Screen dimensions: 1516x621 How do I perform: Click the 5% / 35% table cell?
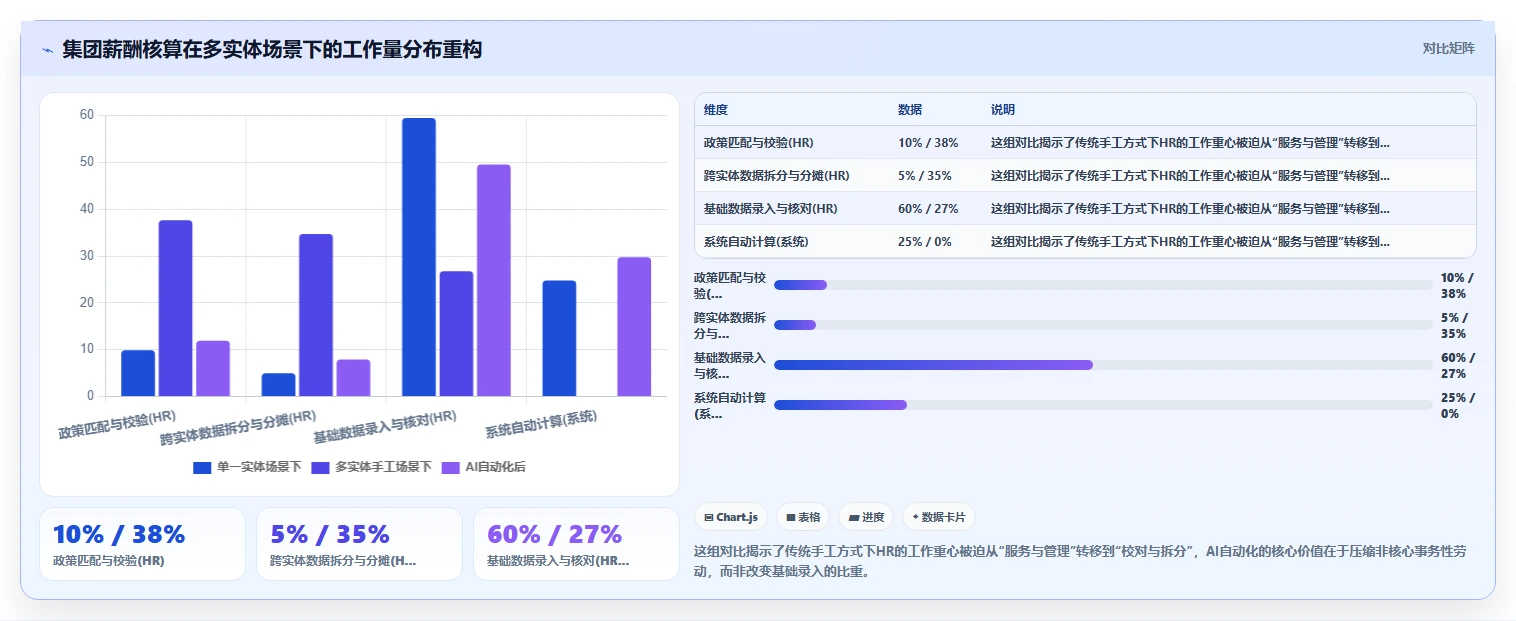pyautogui.click(x=925, y=176)
